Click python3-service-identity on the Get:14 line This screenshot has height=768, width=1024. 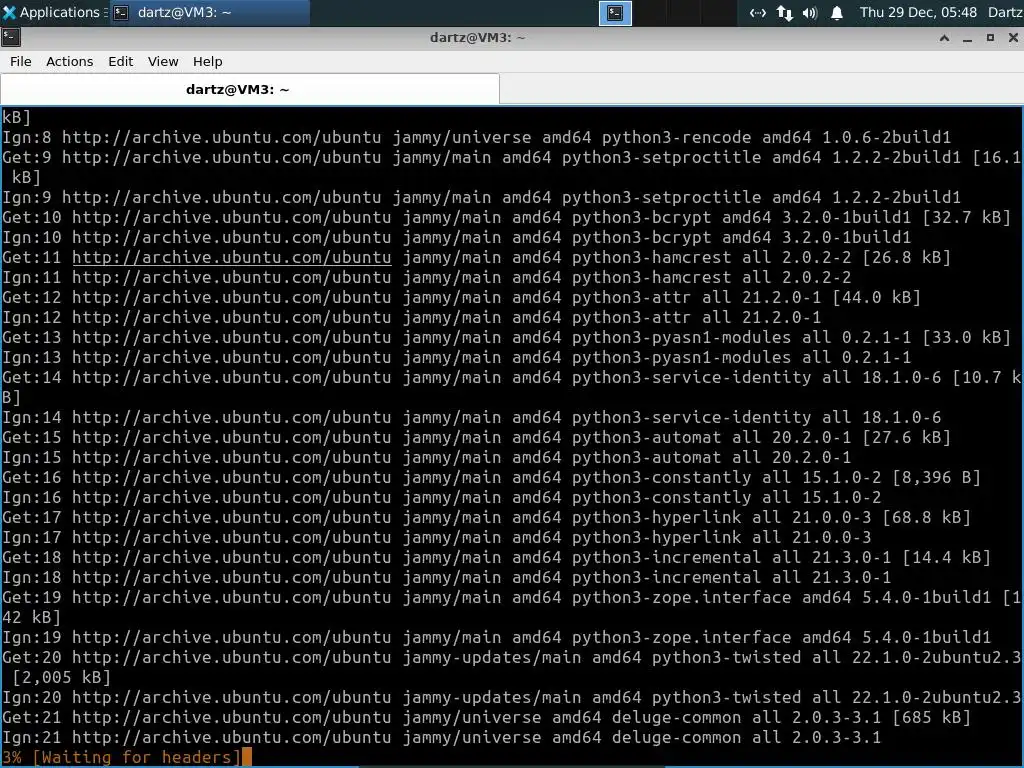click(692, 377)
